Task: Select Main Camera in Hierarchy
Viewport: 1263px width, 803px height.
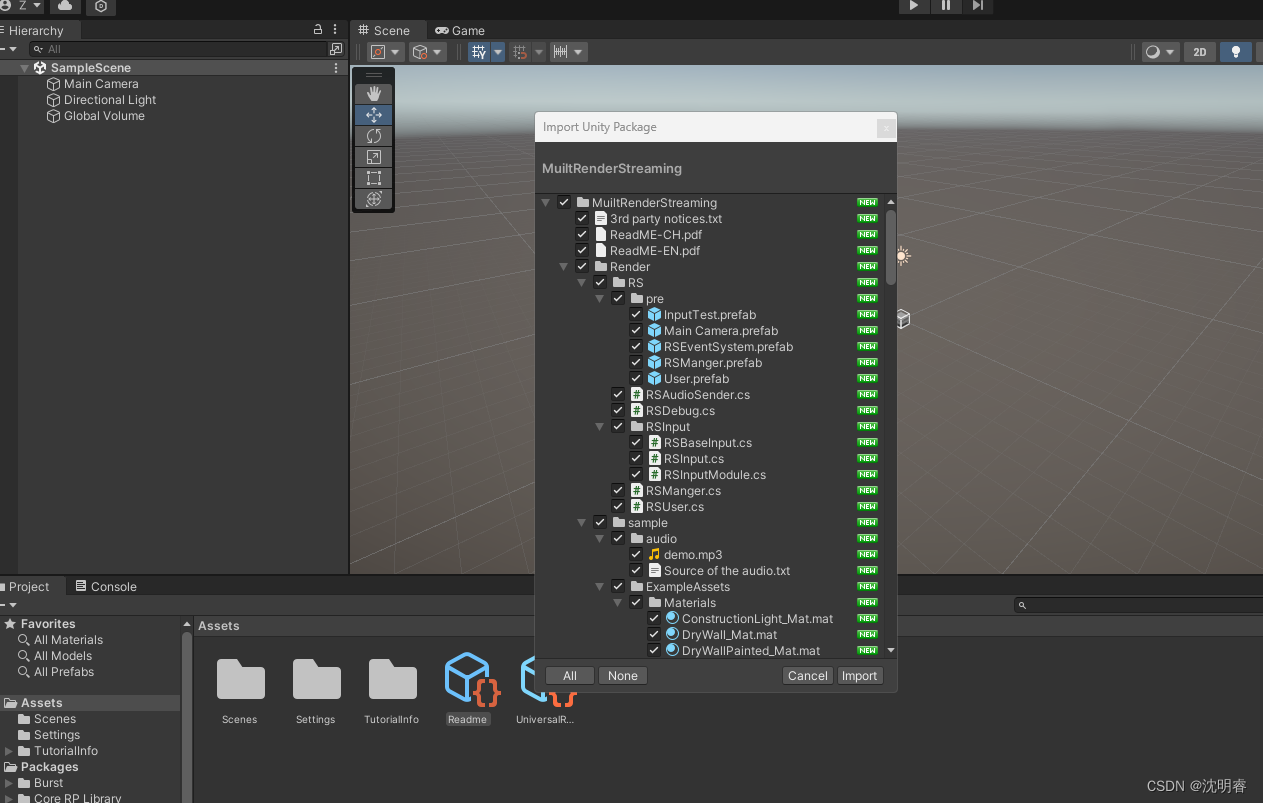Action: [101, 84]
